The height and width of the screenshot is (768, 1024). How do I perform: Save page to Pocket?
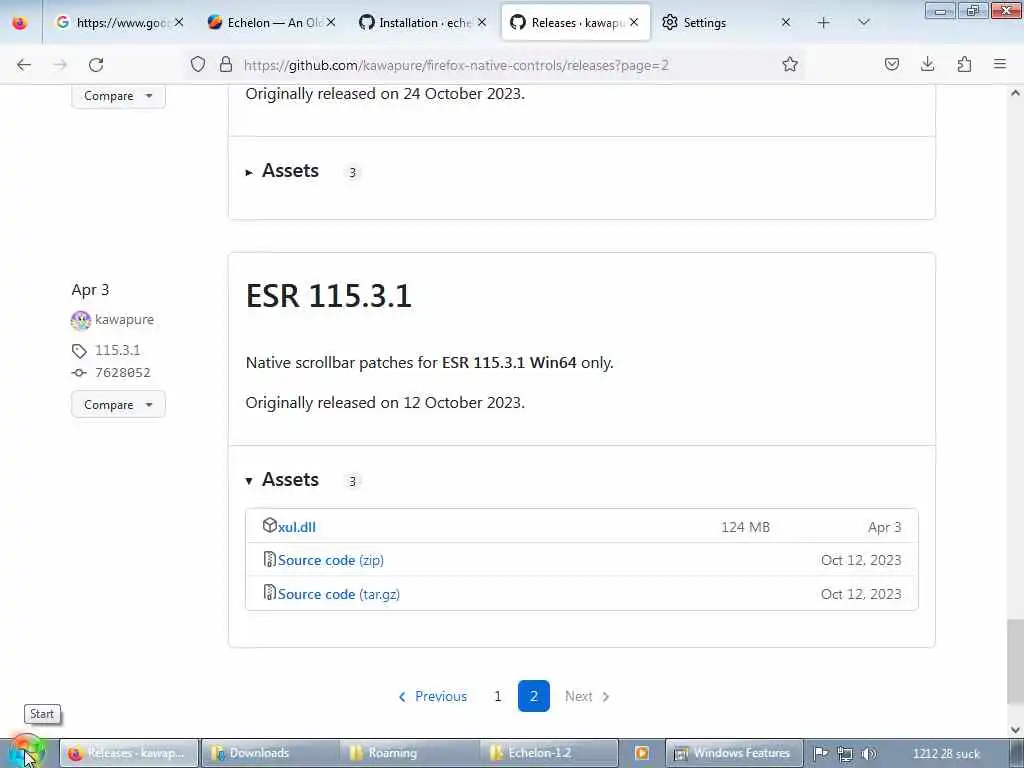[x=891, y=64]
